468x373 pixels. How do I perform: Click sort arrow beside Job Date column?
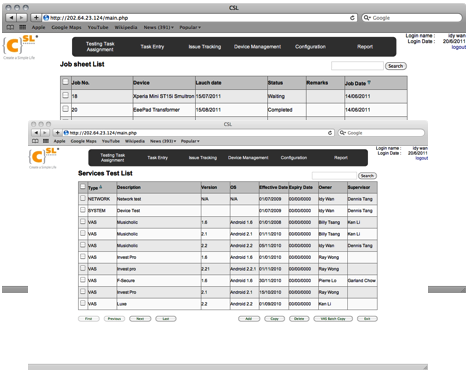pos(369,82)
